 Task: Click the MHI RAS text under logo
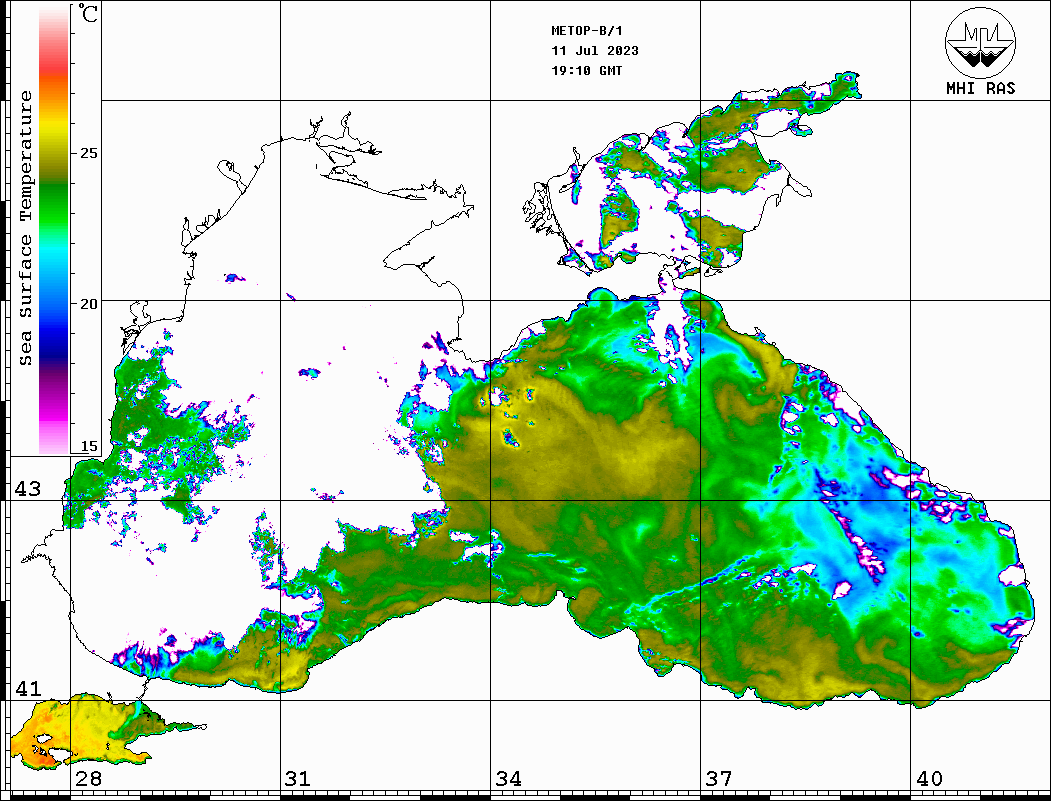[x=980, y=88]
